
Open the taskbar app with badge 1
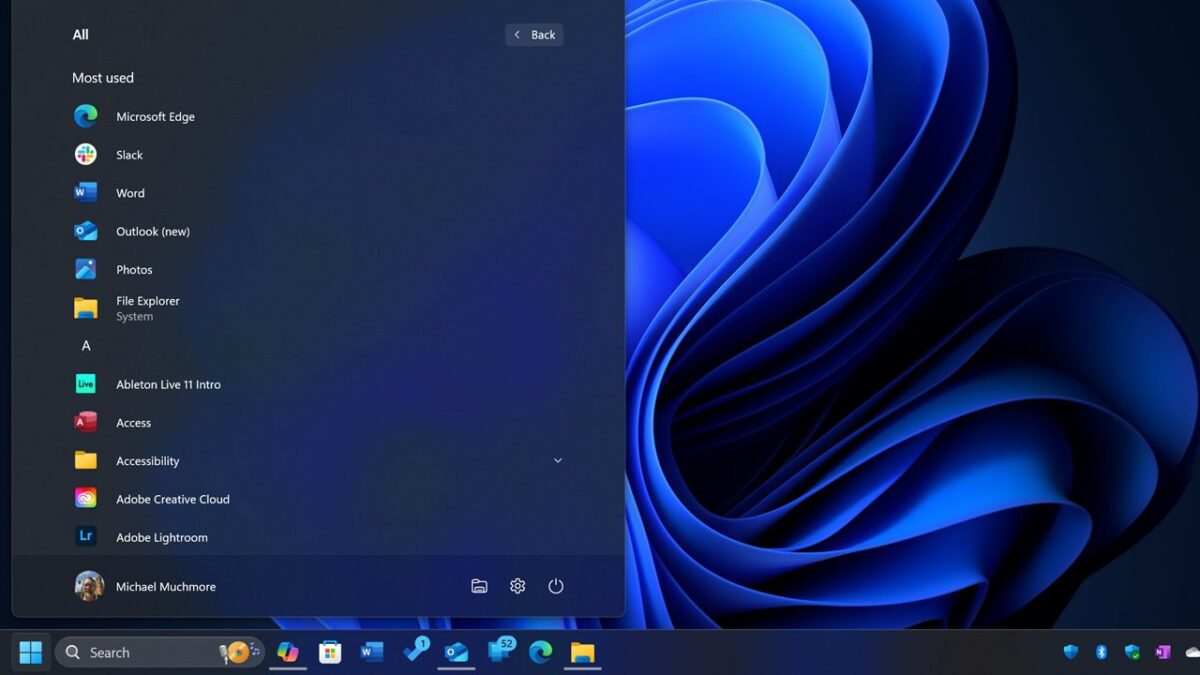point(414,652)
